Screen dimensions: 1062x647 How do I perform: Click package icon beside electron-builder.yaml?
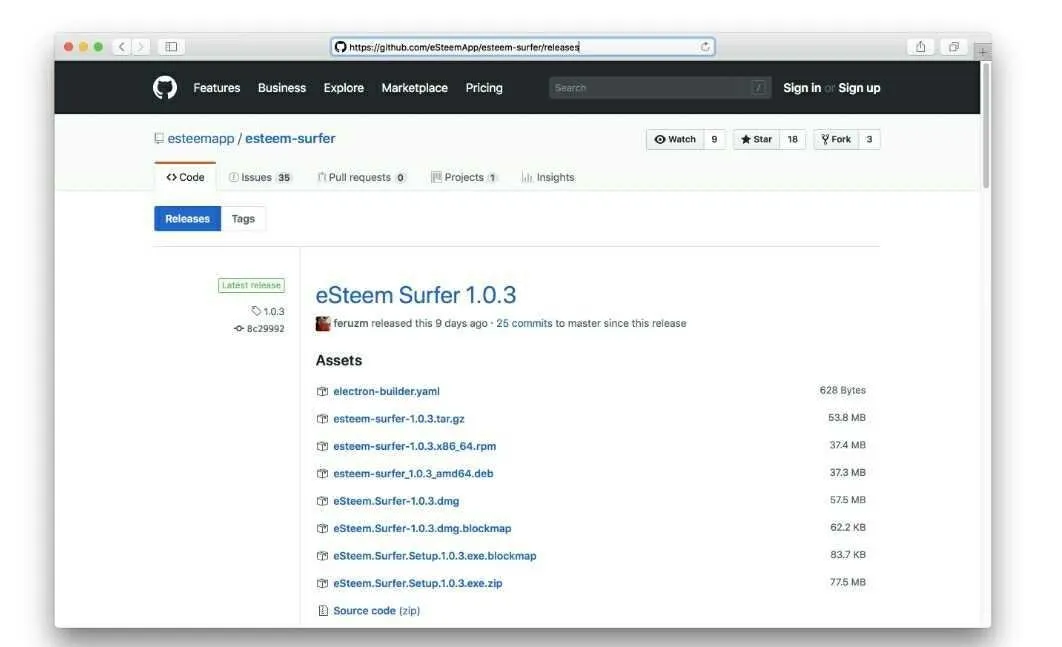point(322,392)
